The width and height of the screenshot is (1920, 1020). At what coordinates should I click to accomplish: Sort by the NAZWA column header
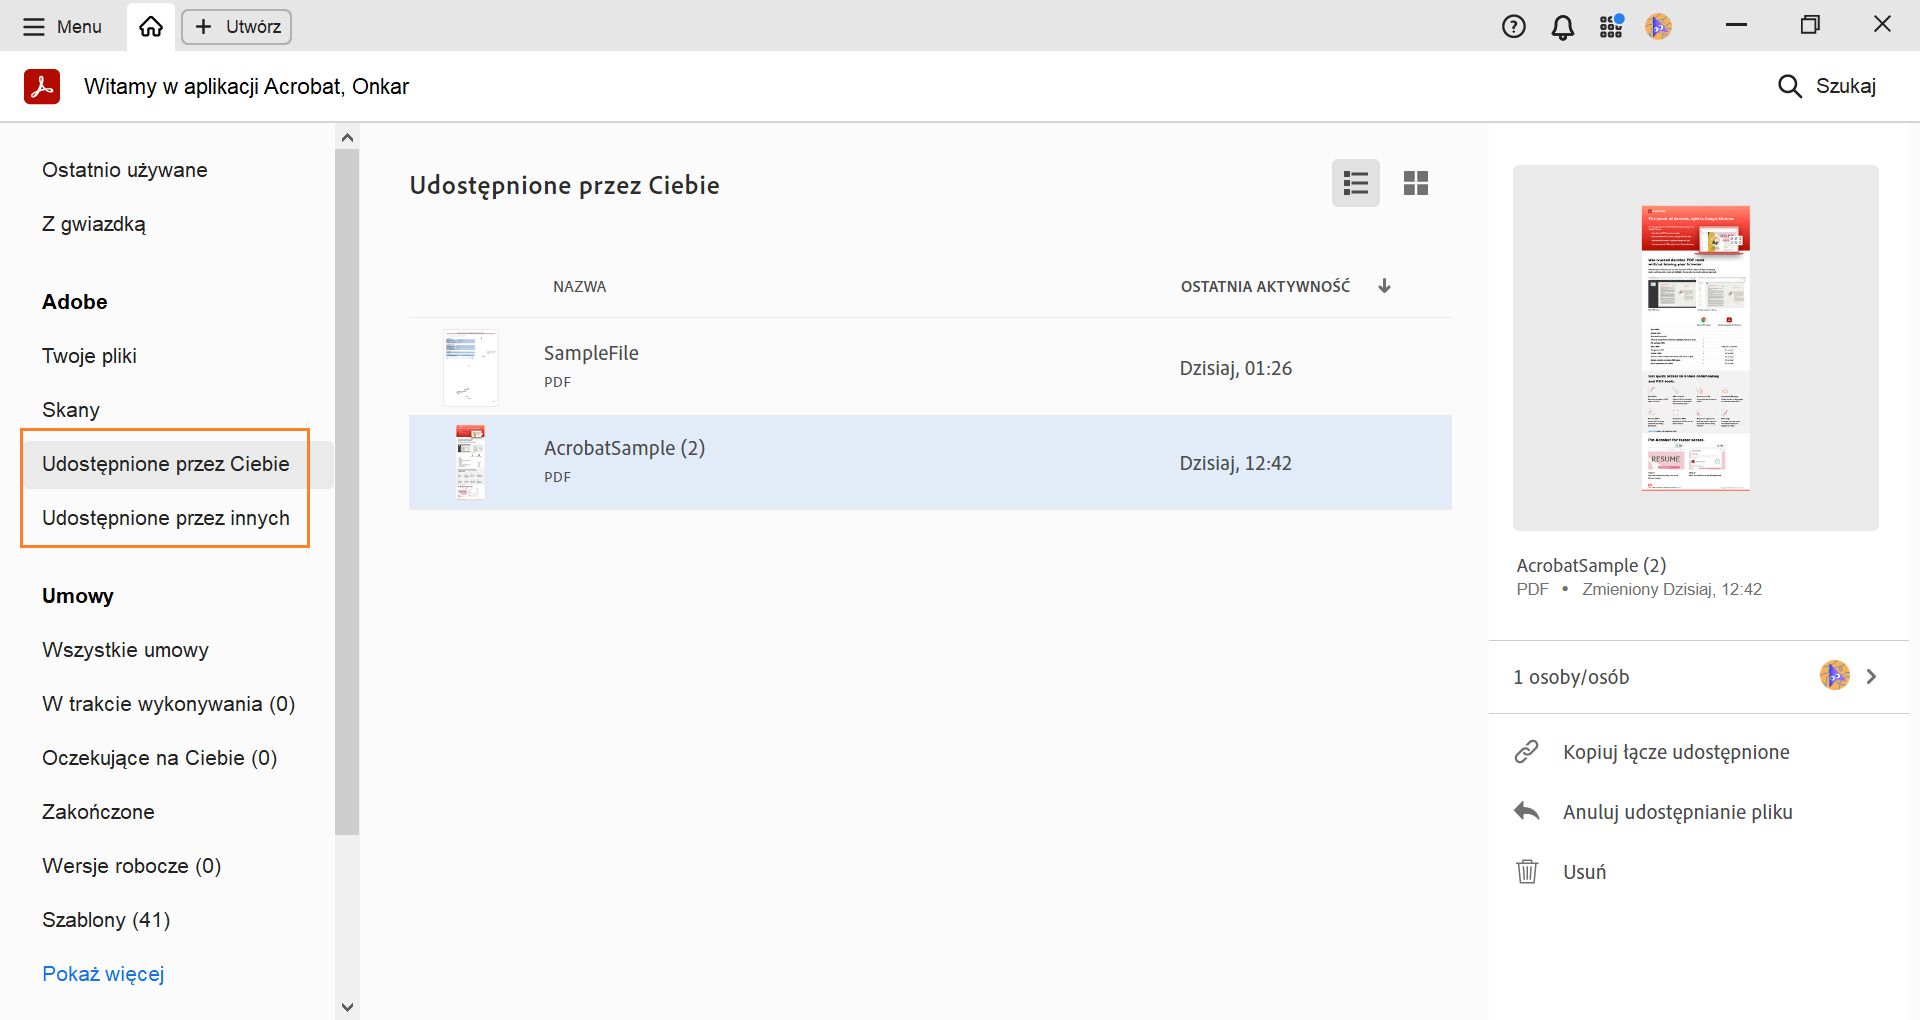(580, 287)
